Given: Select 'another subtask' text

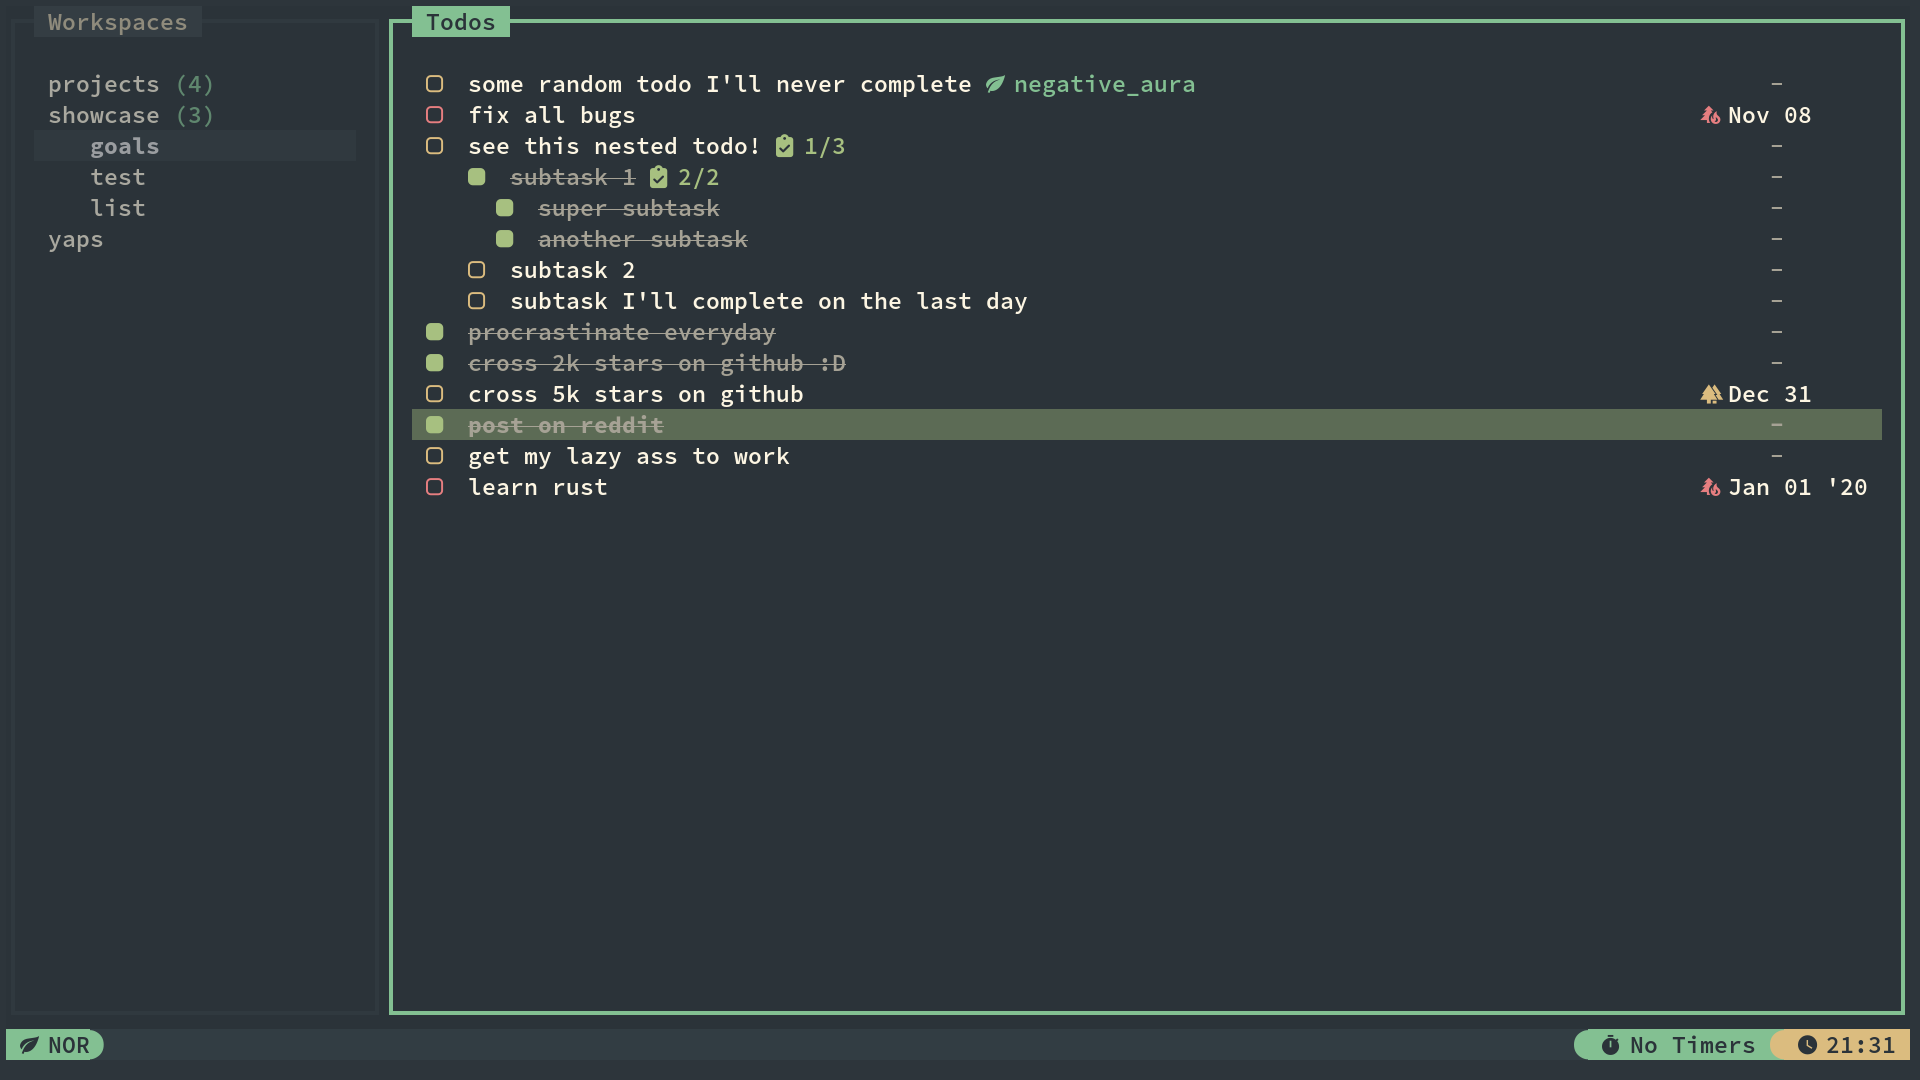Looking at the screenshot, I should click(643, 239).
